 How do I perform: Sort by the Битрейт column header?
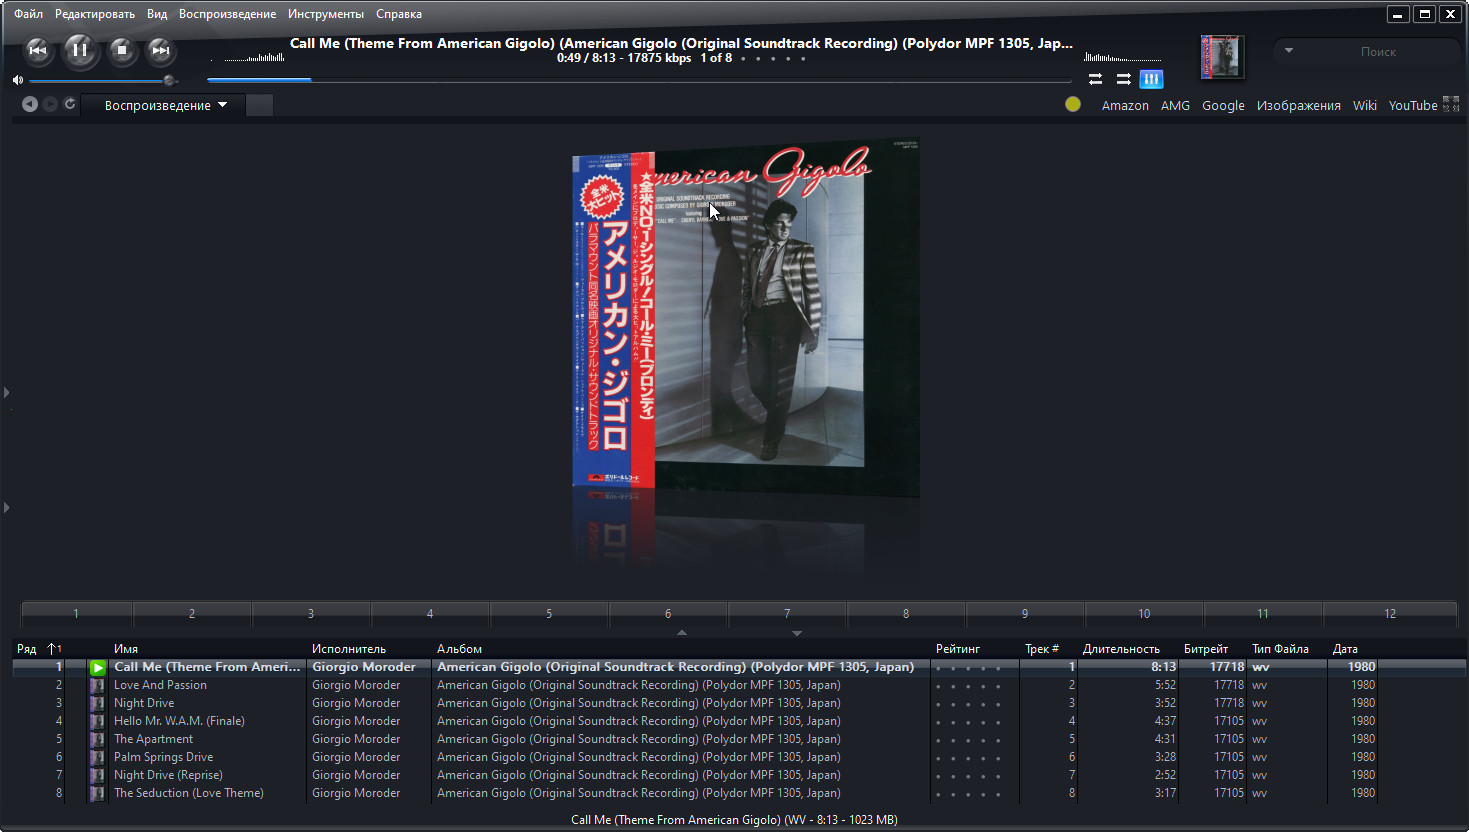[x=1206, y=649]
